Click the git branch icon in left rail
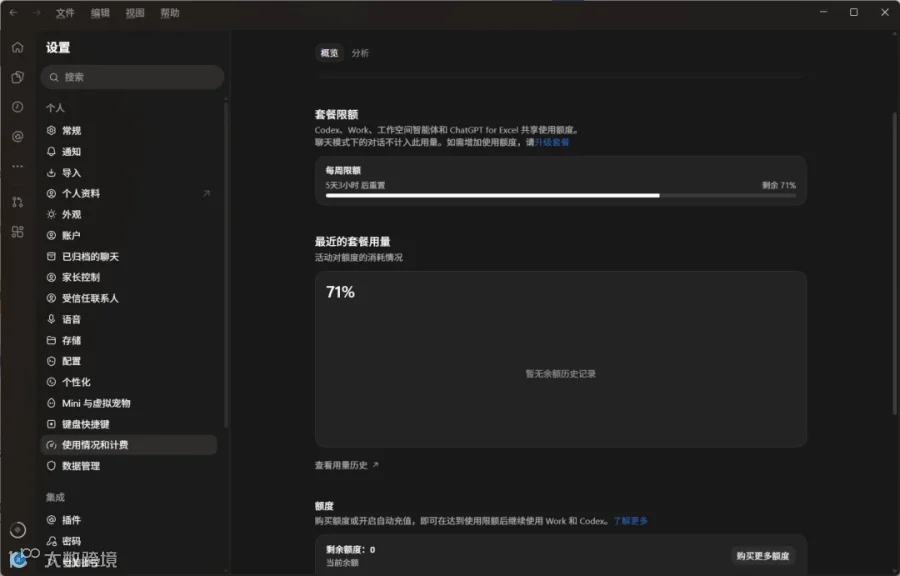 (x=18, y=202)
